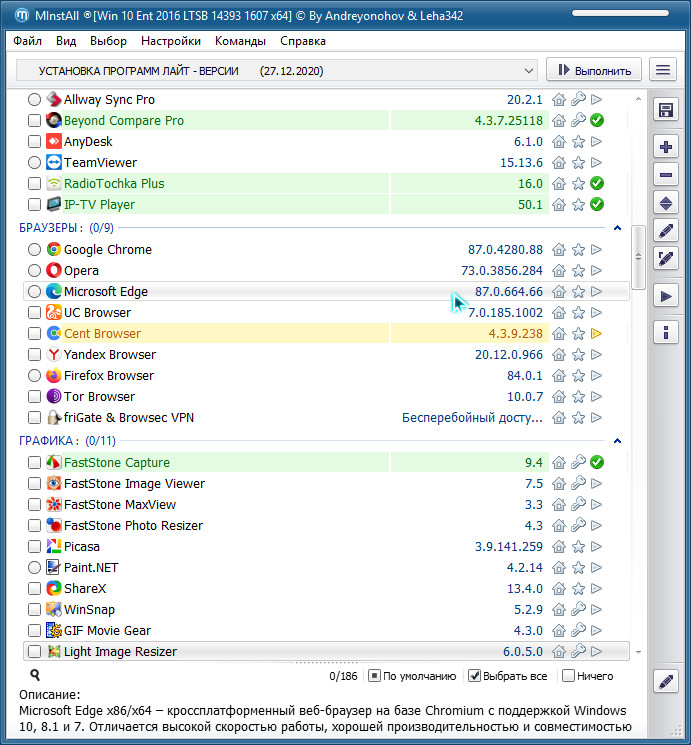This screenshot has width=691, height=745.
Task: Click the minus remove icon in sidebar
Action: point(665,175)
